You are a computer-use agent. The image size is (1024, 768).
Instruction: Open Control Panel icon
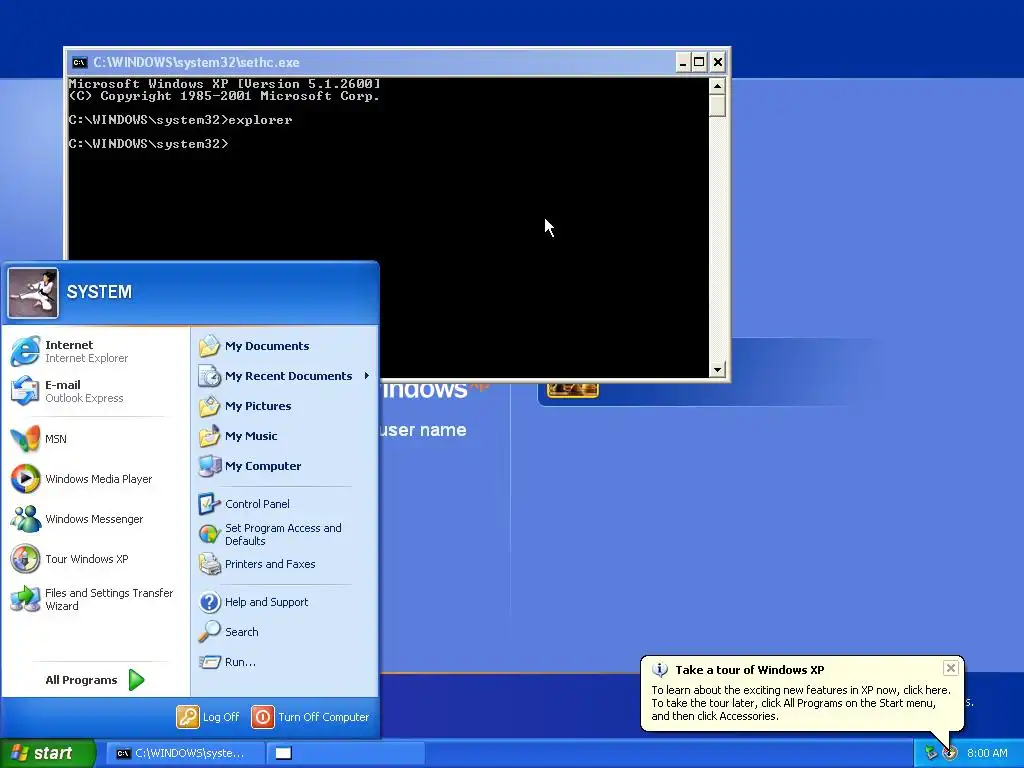click(210, 504)
